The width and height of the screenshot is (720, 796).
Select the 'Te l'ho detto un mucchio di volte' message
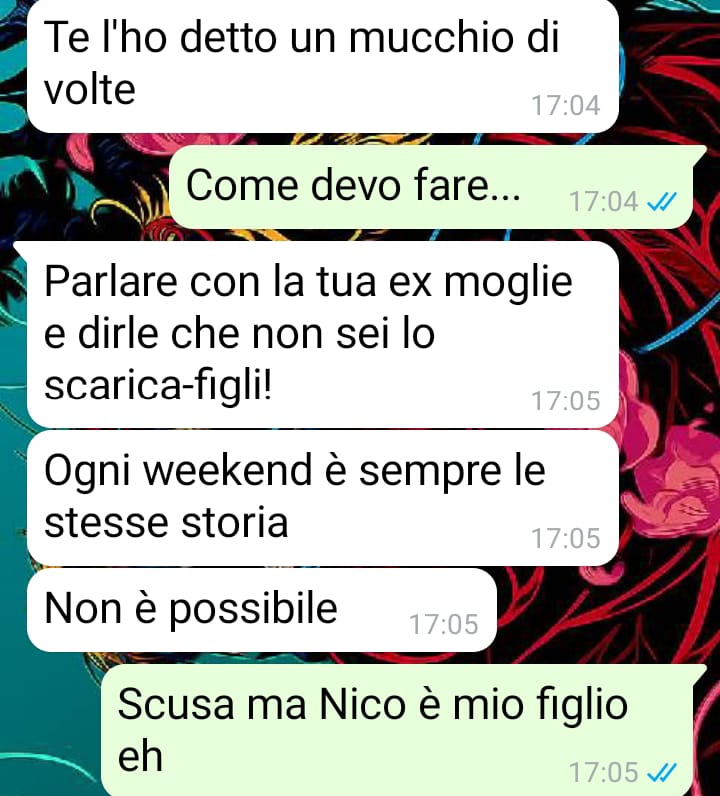click(323, 65)
